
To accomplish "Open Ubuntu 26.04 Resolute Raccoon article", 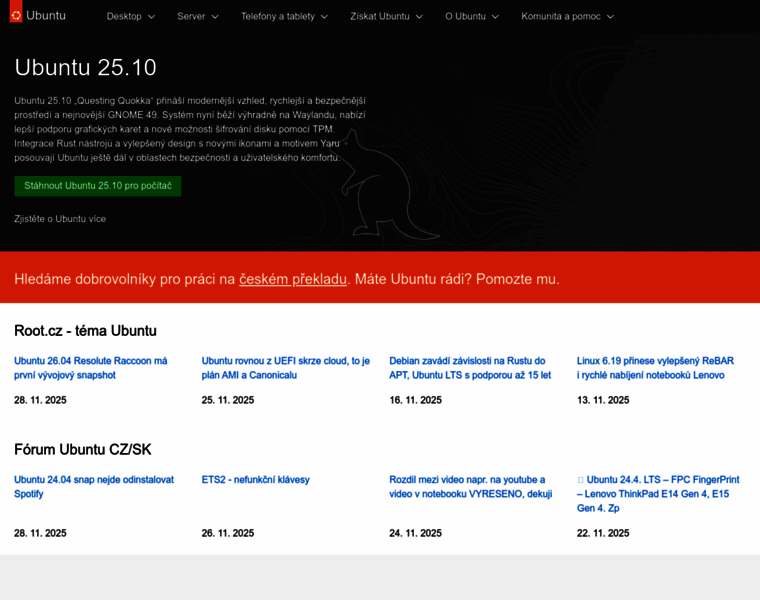I will pos(91,368).
